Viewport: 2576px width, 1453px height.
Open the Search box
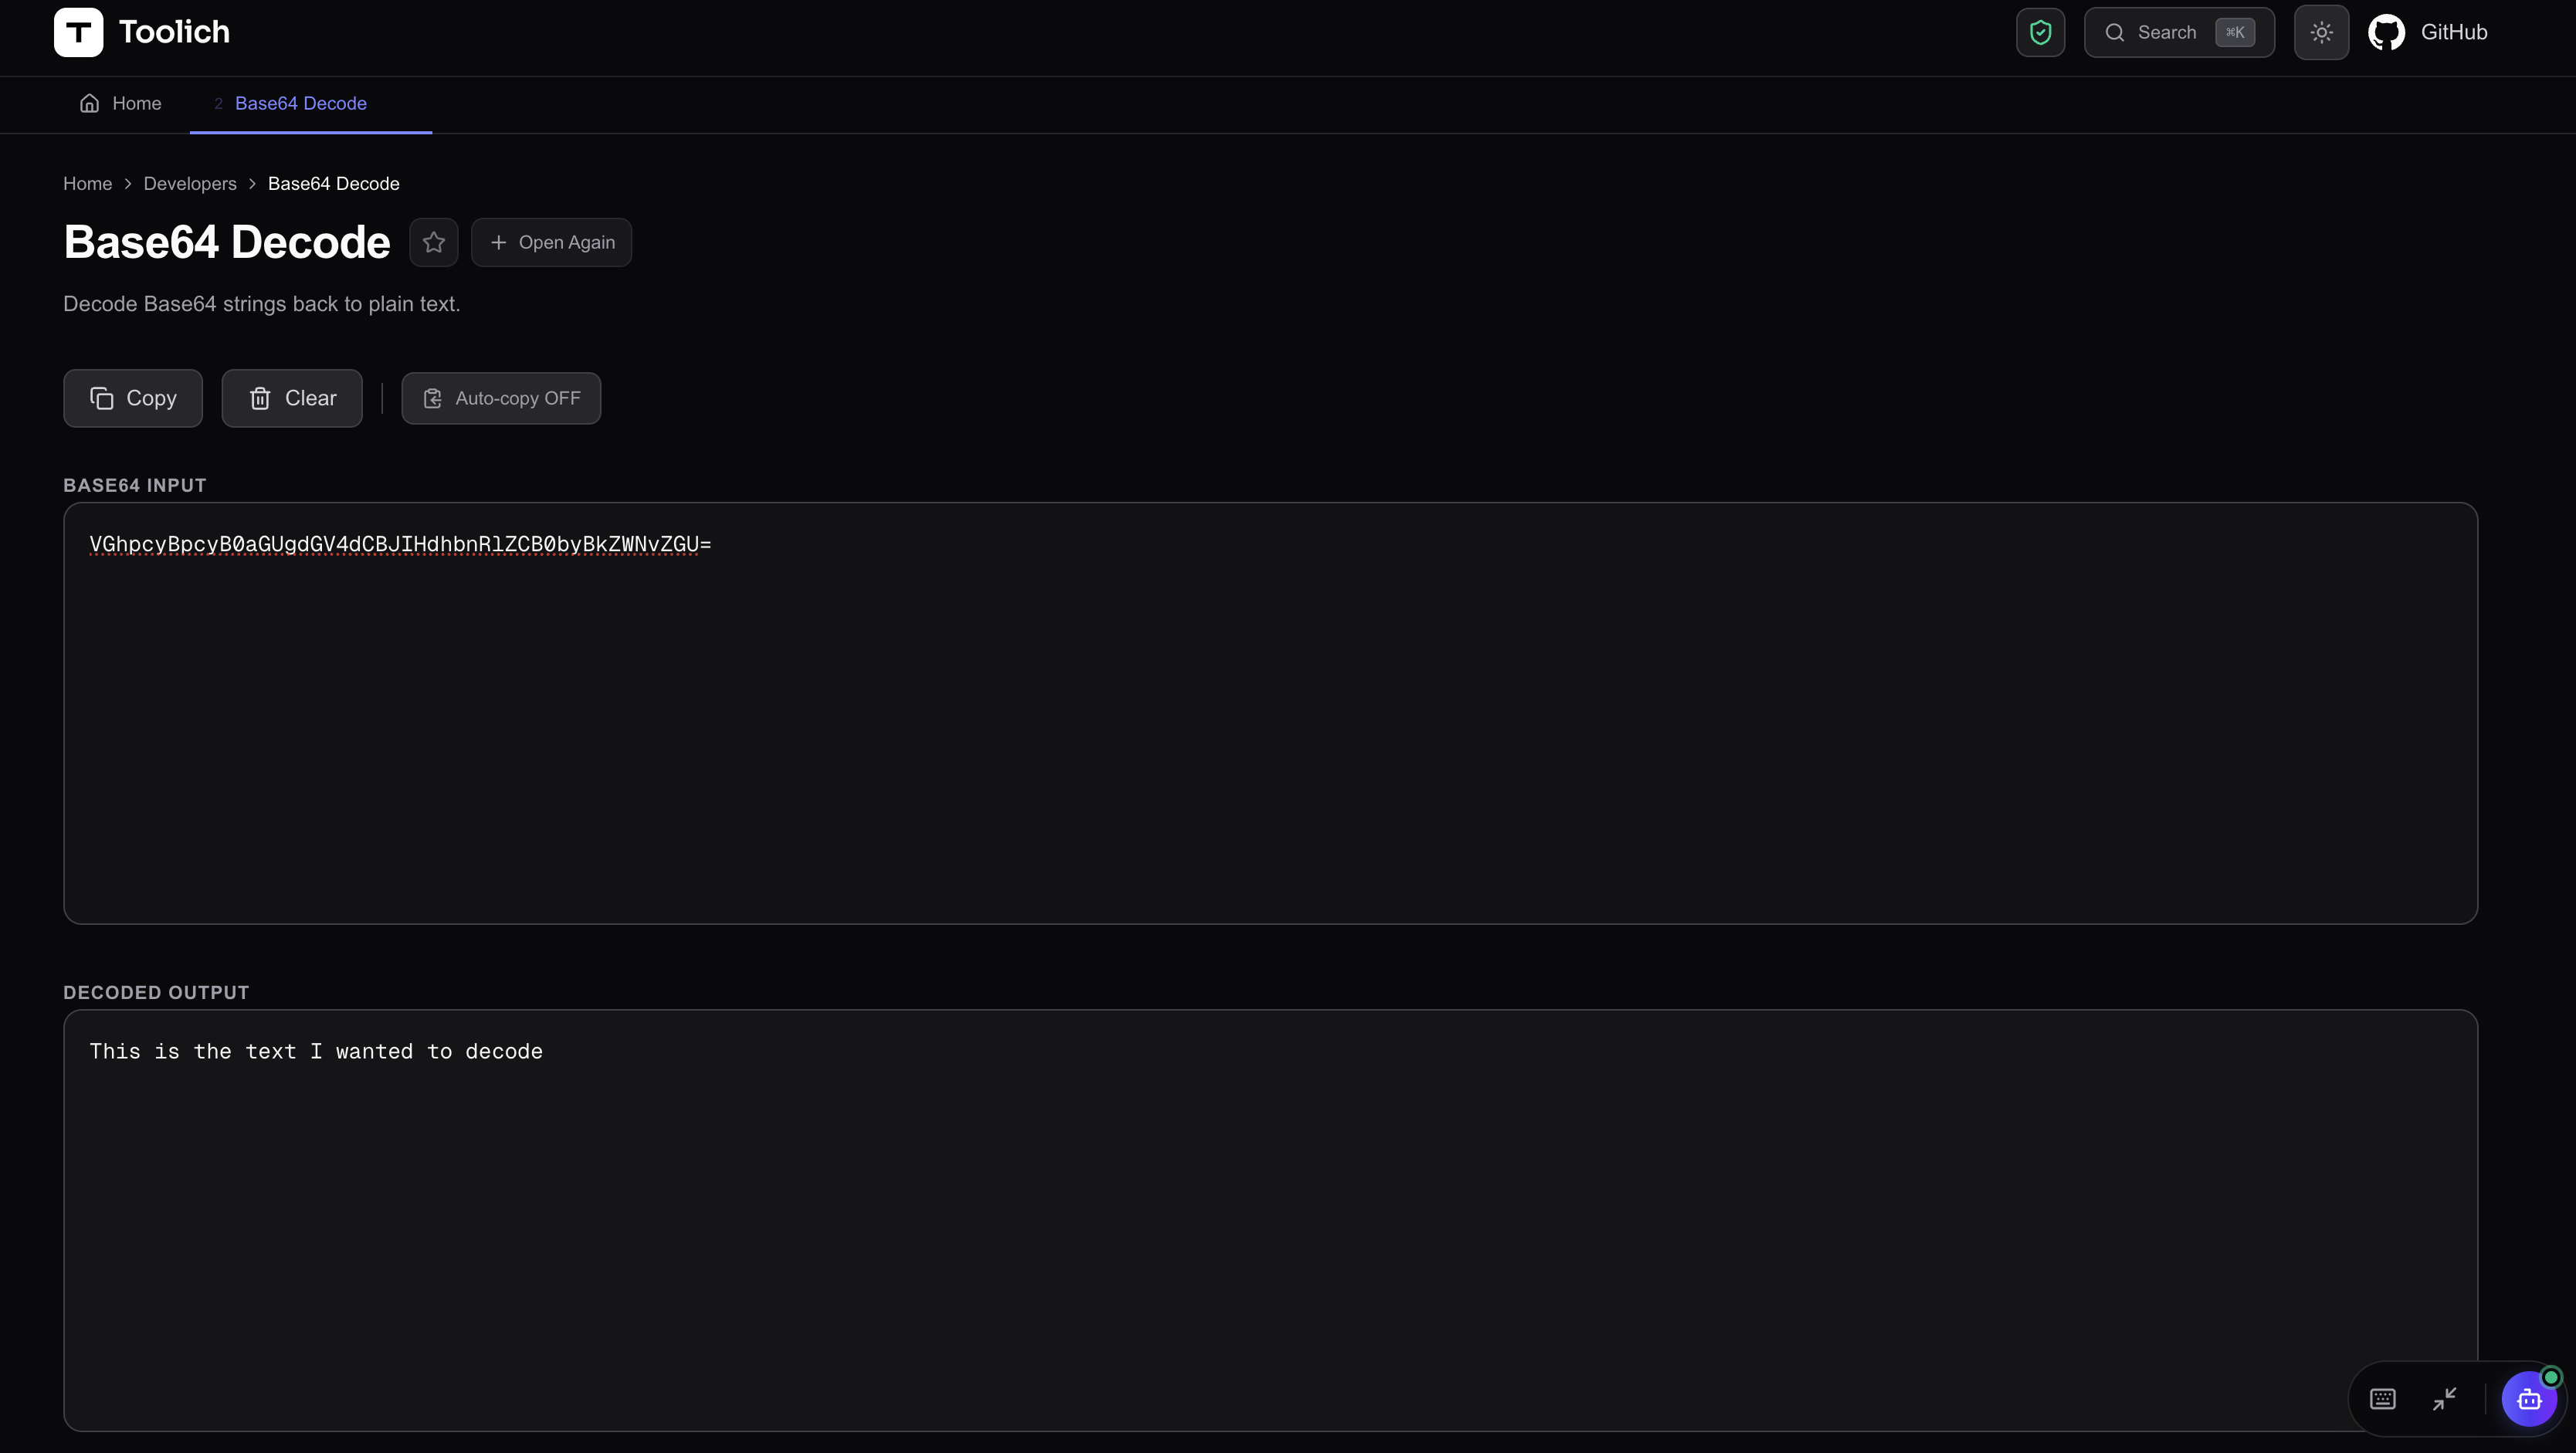tap(2179, 32)
